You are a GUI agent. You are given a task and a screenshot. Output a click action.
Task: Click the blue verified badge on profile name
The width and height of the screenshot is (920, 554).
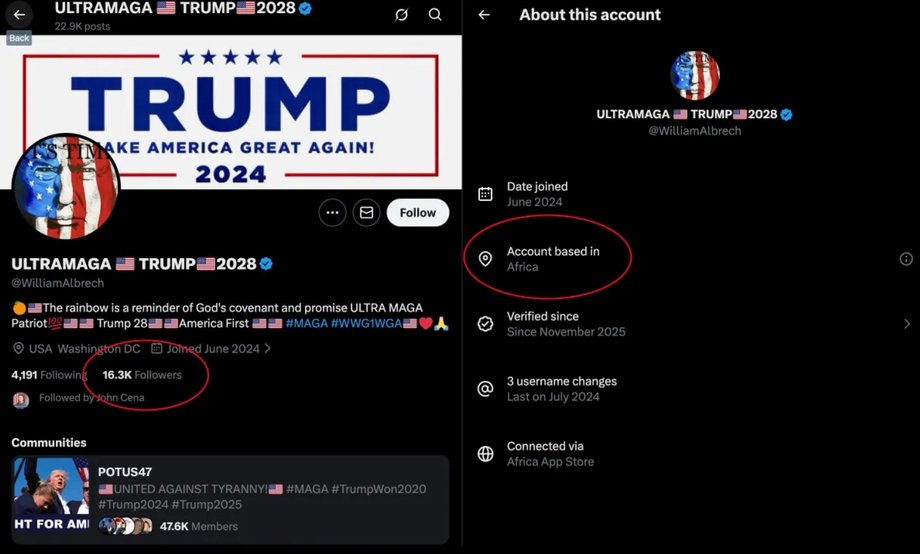(267, 264)
